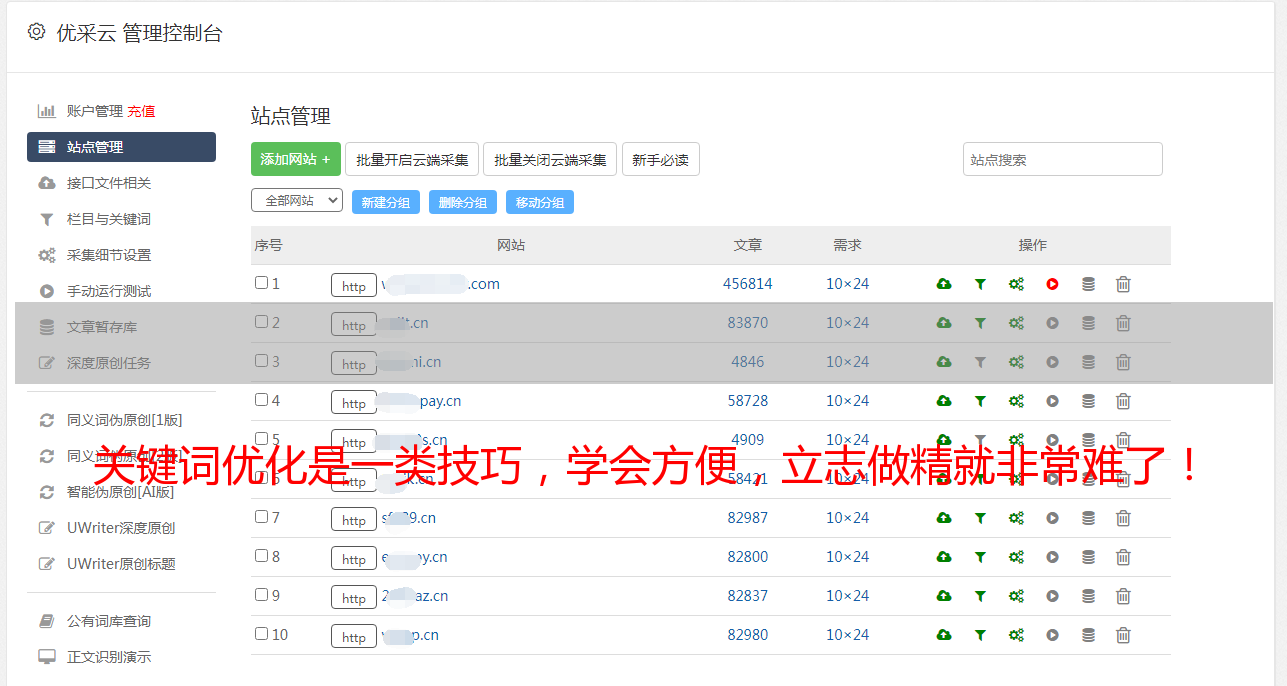Click article count 82980
Screen dimensions: 1287x686
coord(748,635)
